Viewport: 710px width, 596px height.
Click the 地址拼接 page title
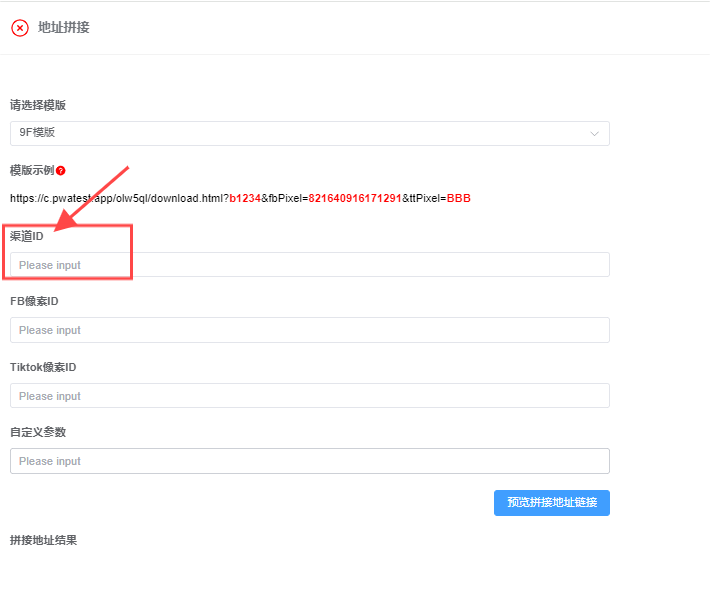(x=64, y=28)
